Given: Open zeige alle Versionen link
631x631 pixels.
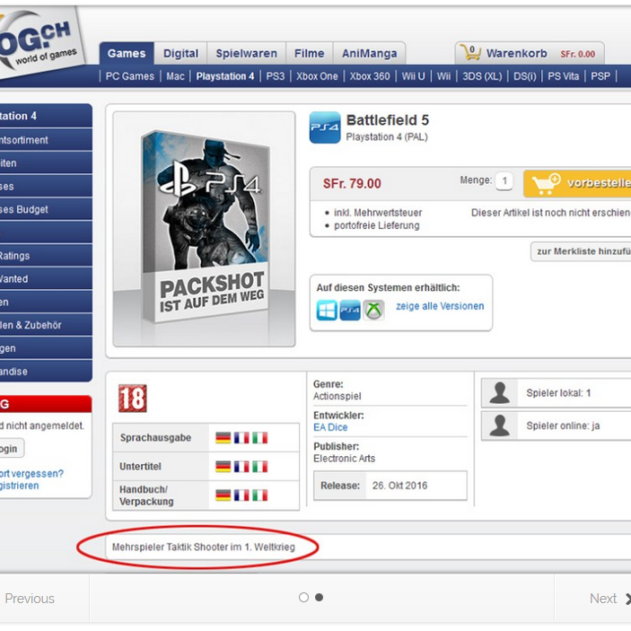Looking at the screenshot, I should coord(440,306).
